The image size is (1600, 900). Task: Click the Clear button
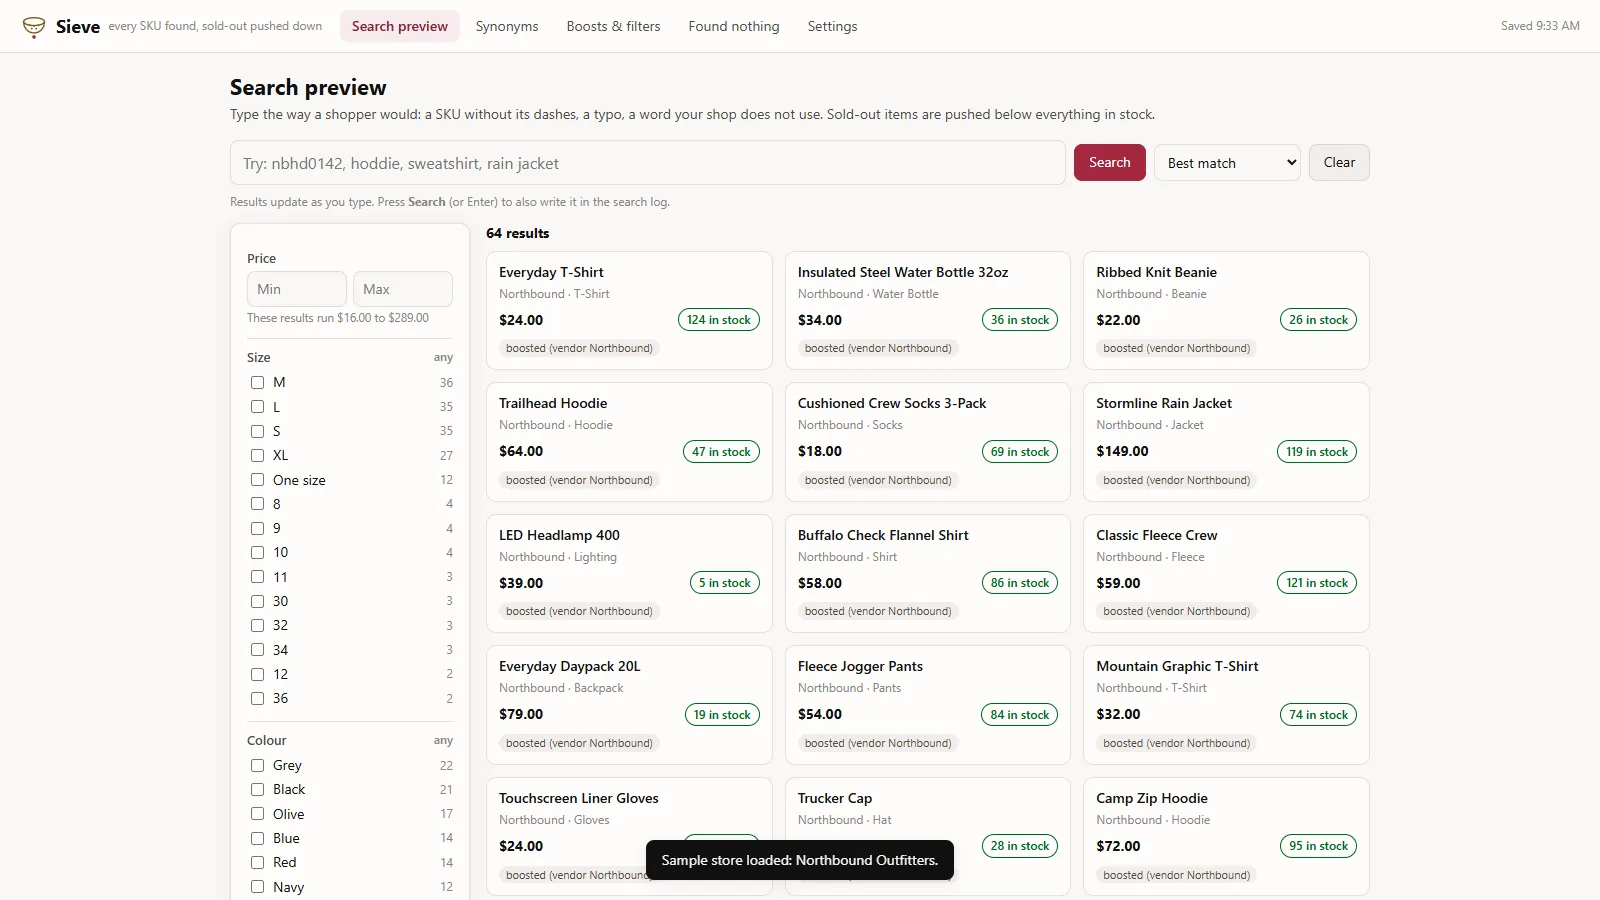(1339, 162)
